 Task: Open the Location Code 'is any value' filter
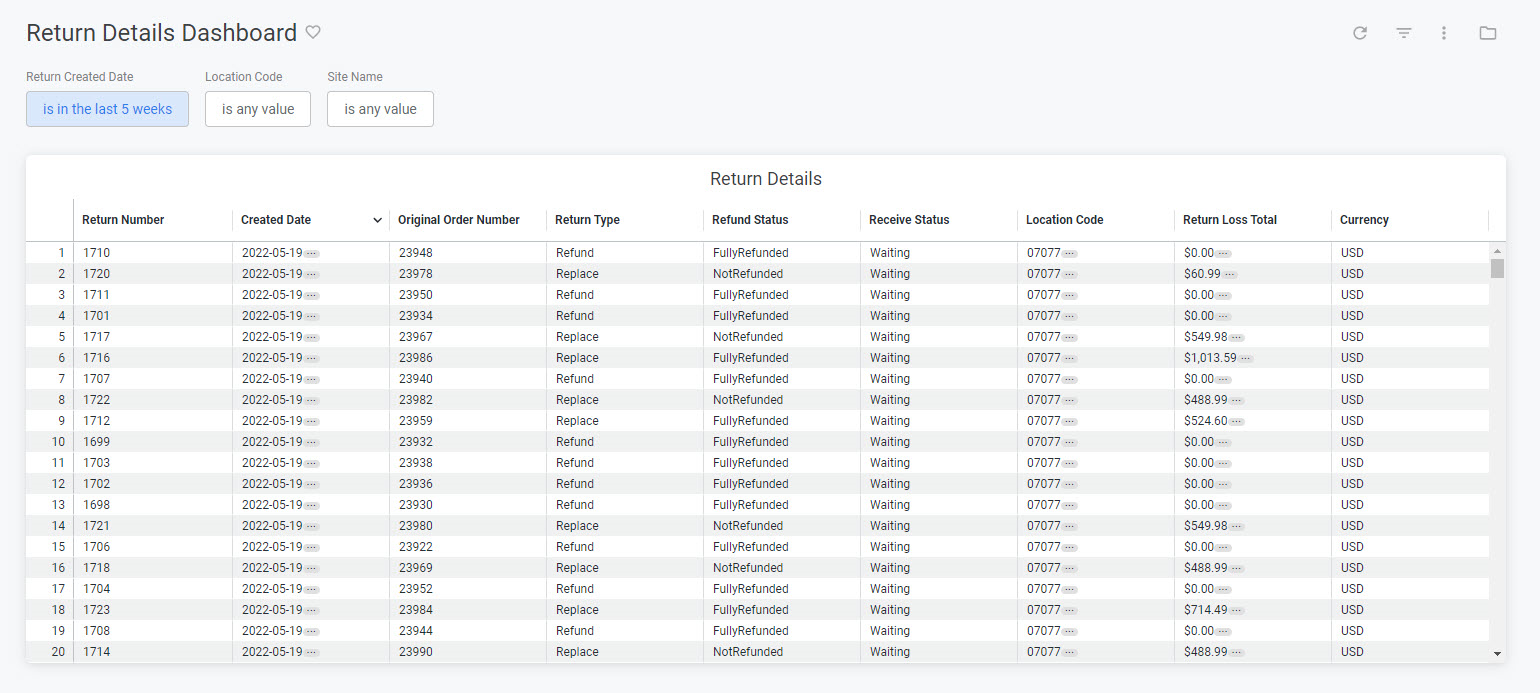click(x=258, y=109)
